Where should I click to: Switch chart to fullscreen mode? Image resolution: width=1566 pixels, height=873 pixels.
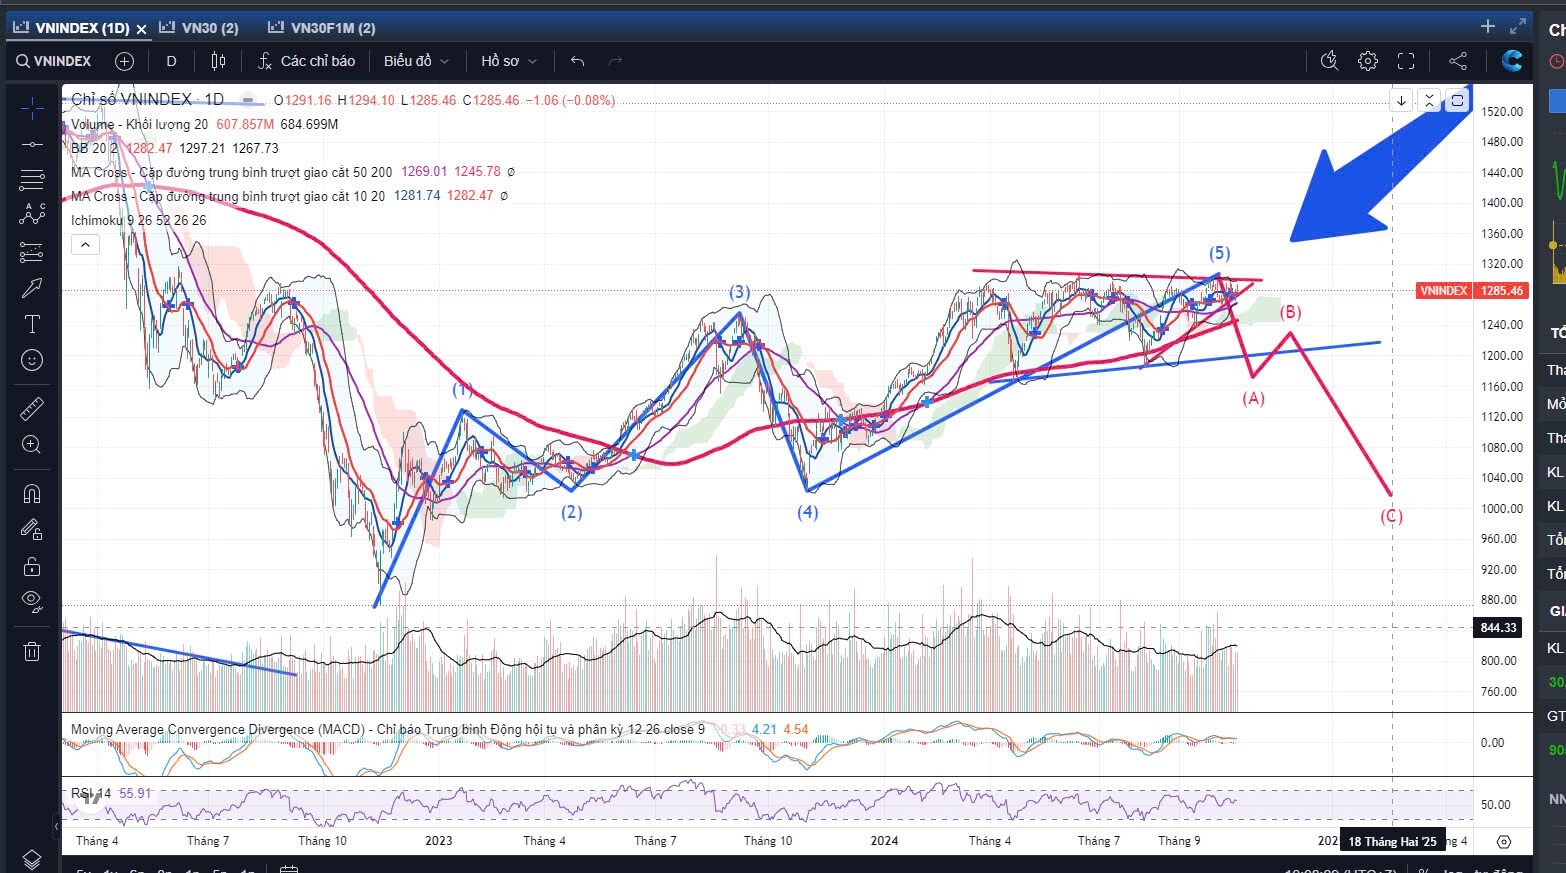tap(1406, 61)
